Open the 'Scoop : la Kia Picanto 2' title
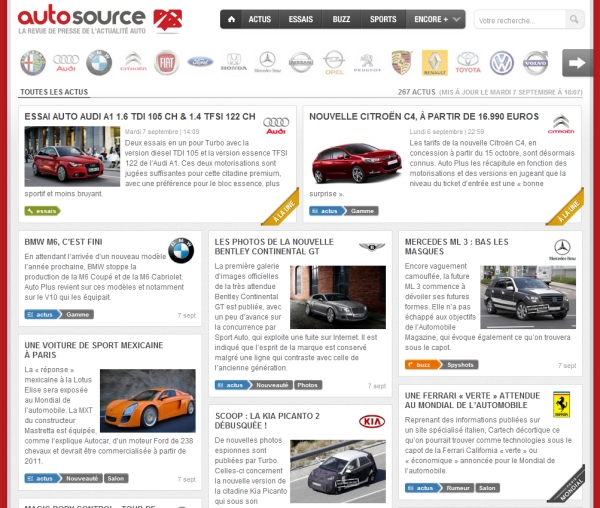 pos(267,420)
